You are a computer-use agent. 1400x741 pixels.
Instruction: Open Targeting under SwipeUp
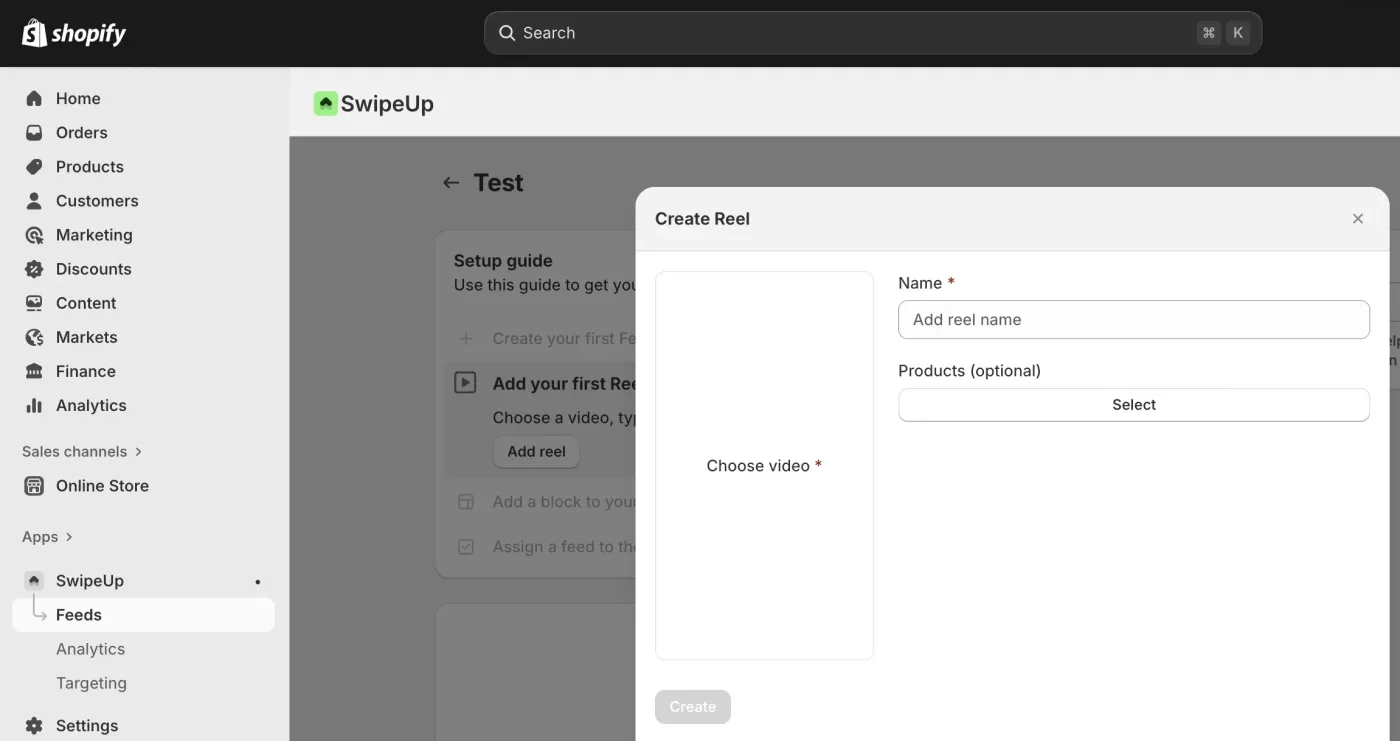[x=91, y=683]
